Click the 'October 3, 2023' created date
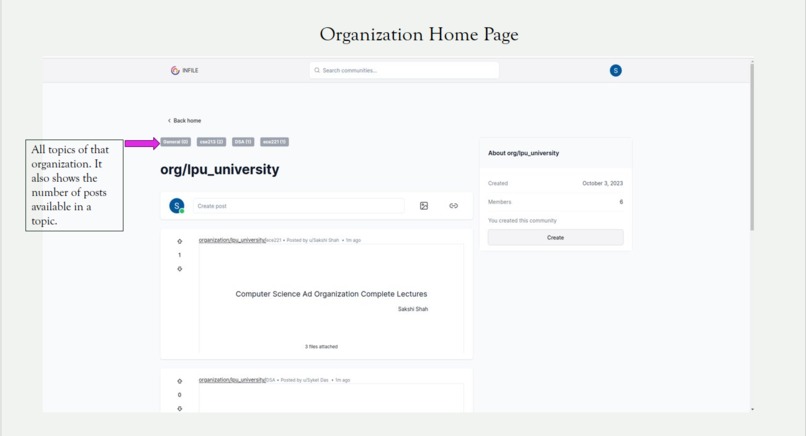The image size is (806, 436). pyautogui.click(x=602, y=183)
